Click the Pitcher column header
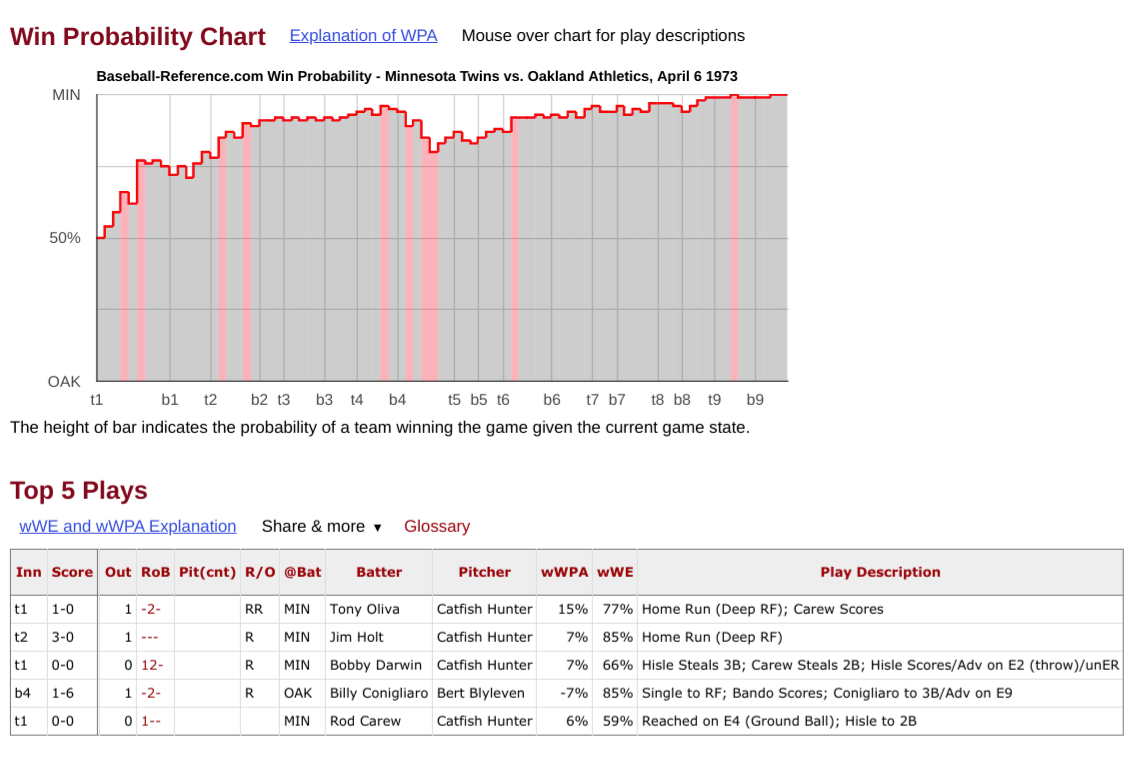The height and width of the screenshot is (761, 1142). click(484, 572)
